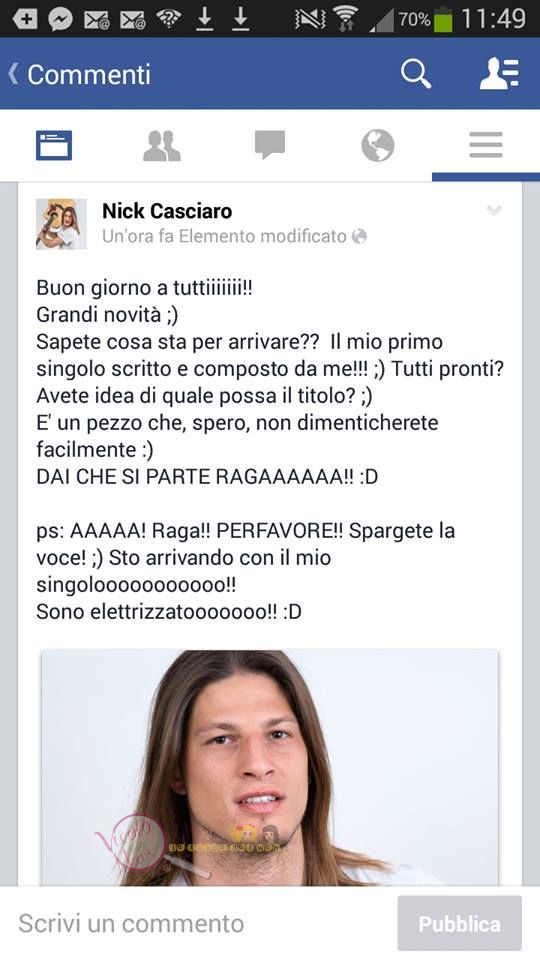Expand the post options dropdown arrow
Viewport: 540px width, 960px height.
click(x=494, y=211)
